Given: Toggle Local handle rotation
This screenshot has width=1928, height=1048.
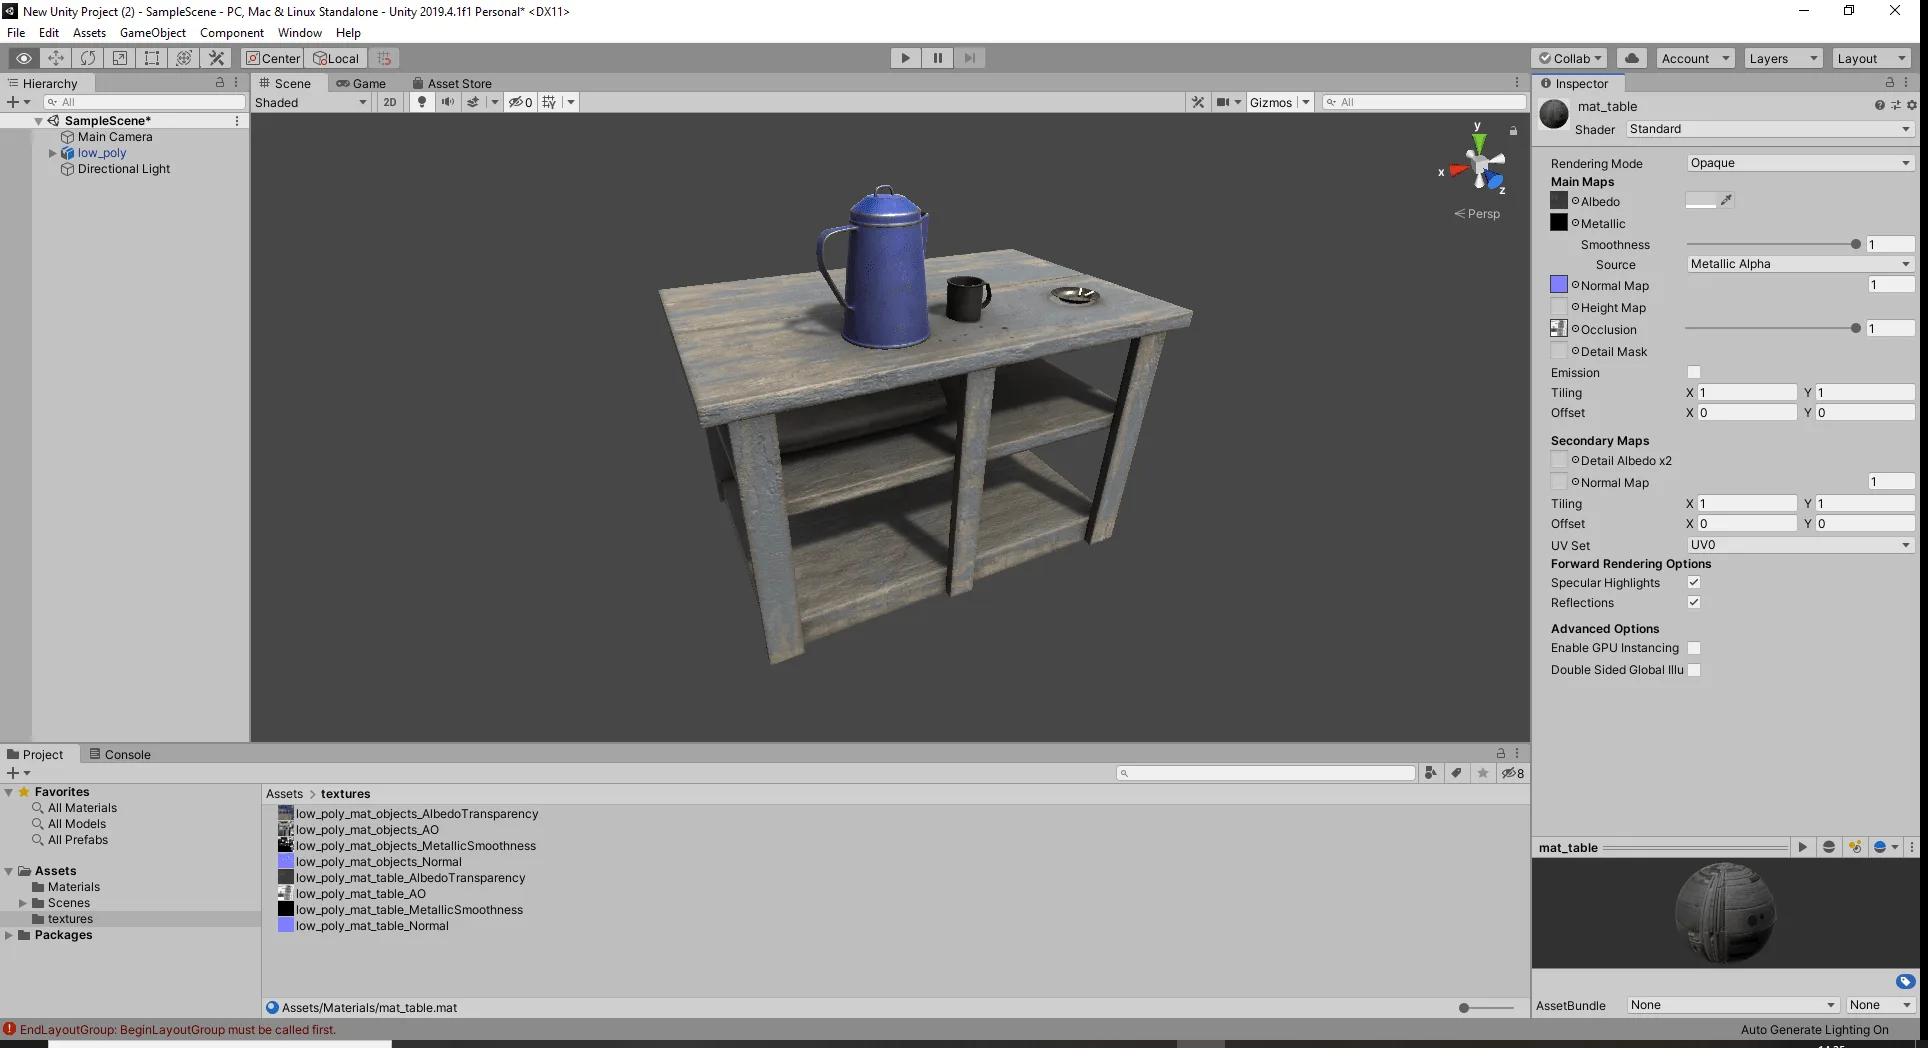Looking at the screenshot, I should 336,58.
